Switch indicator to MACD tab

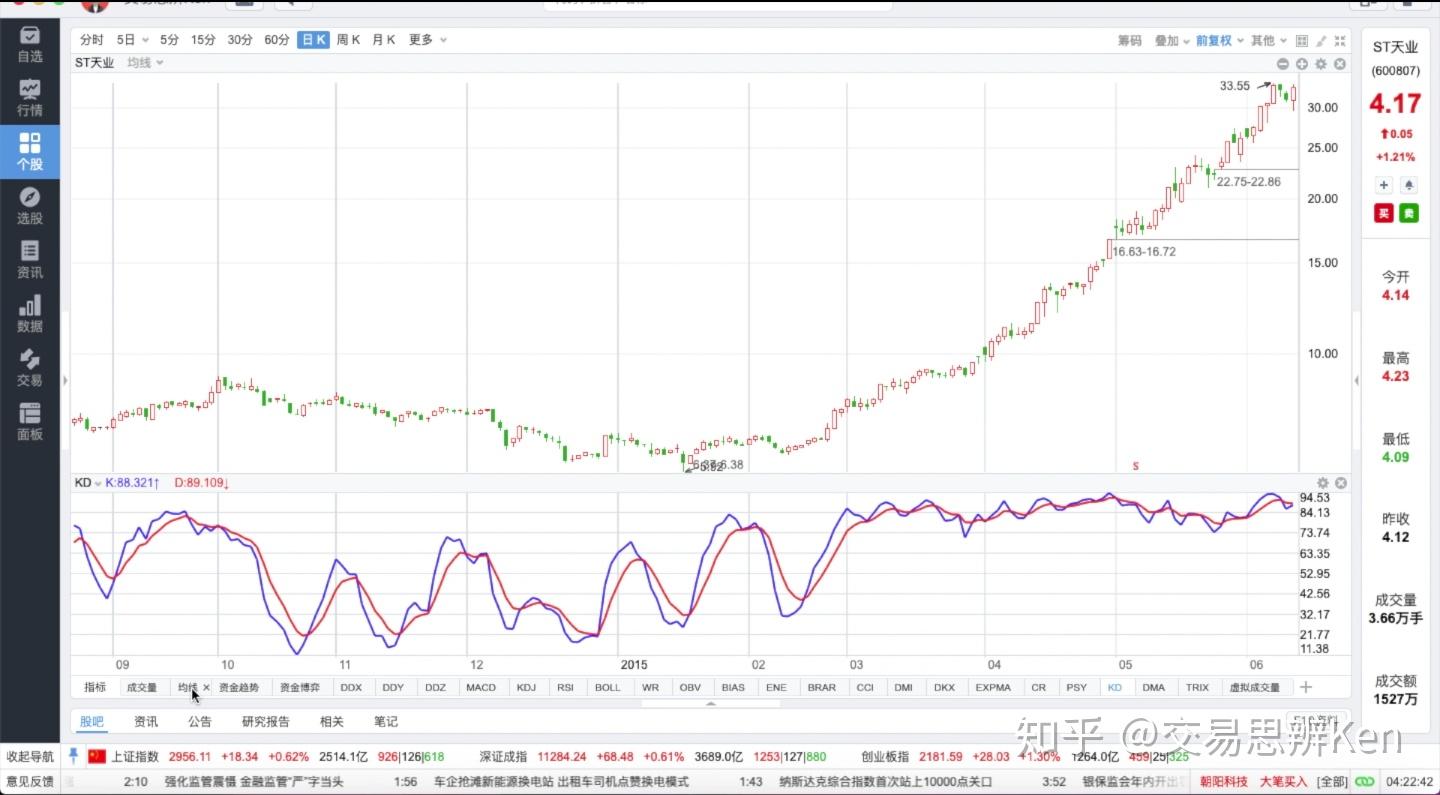(x=481, y=688)
